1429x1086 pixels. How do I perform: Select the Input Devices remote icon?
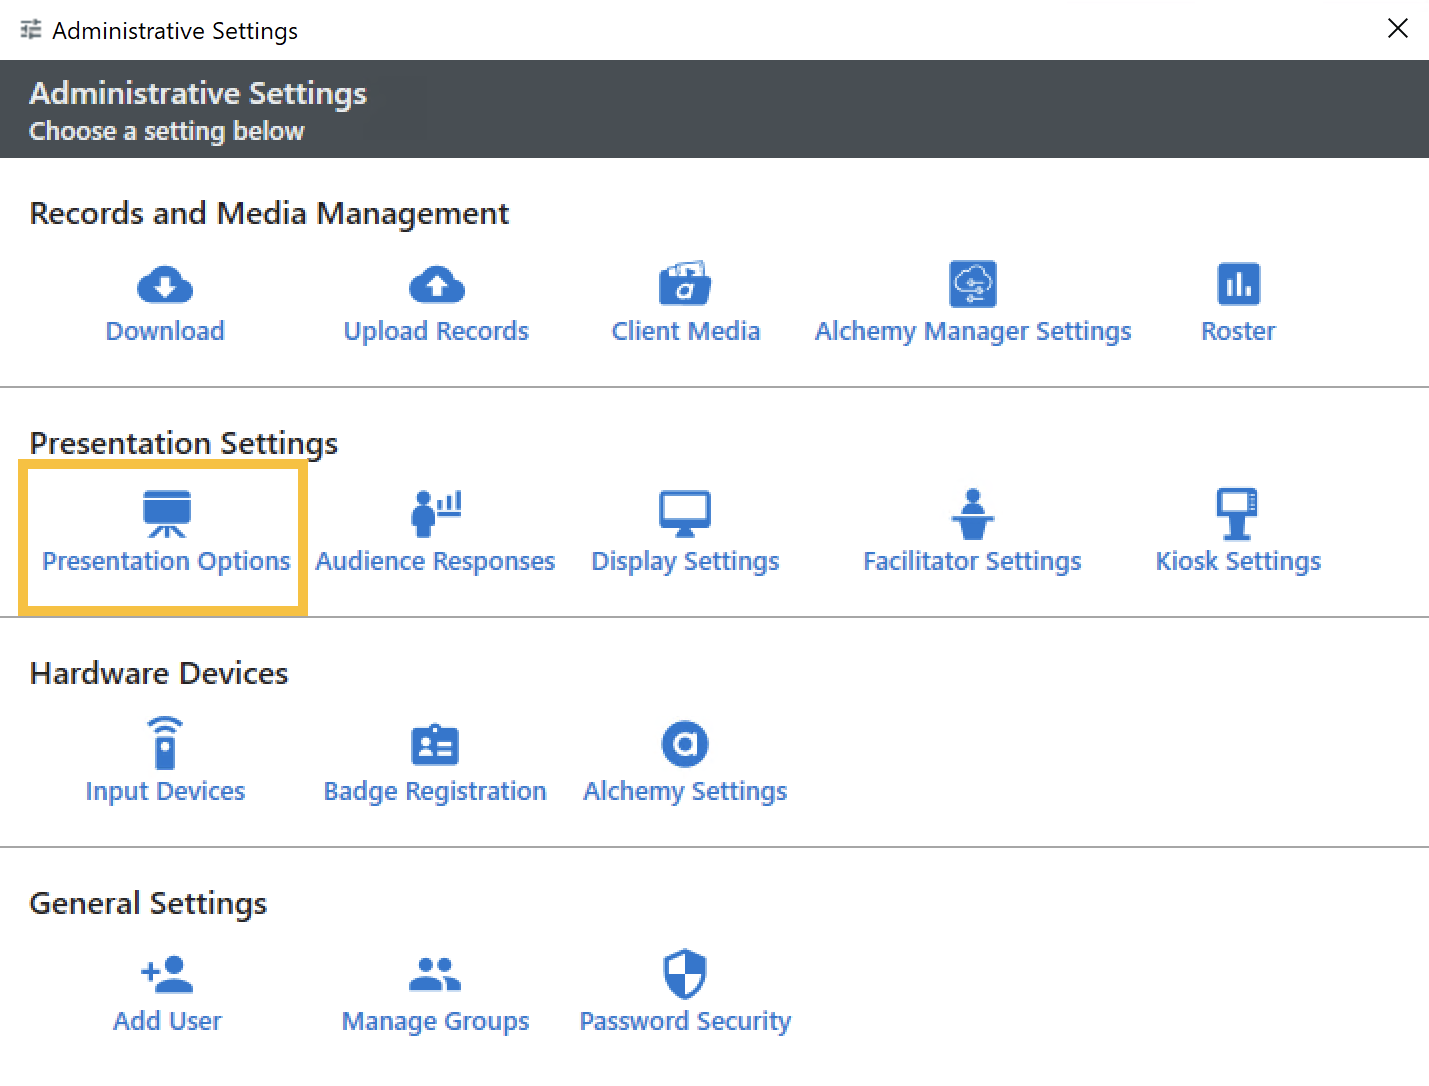pos(165,743)
